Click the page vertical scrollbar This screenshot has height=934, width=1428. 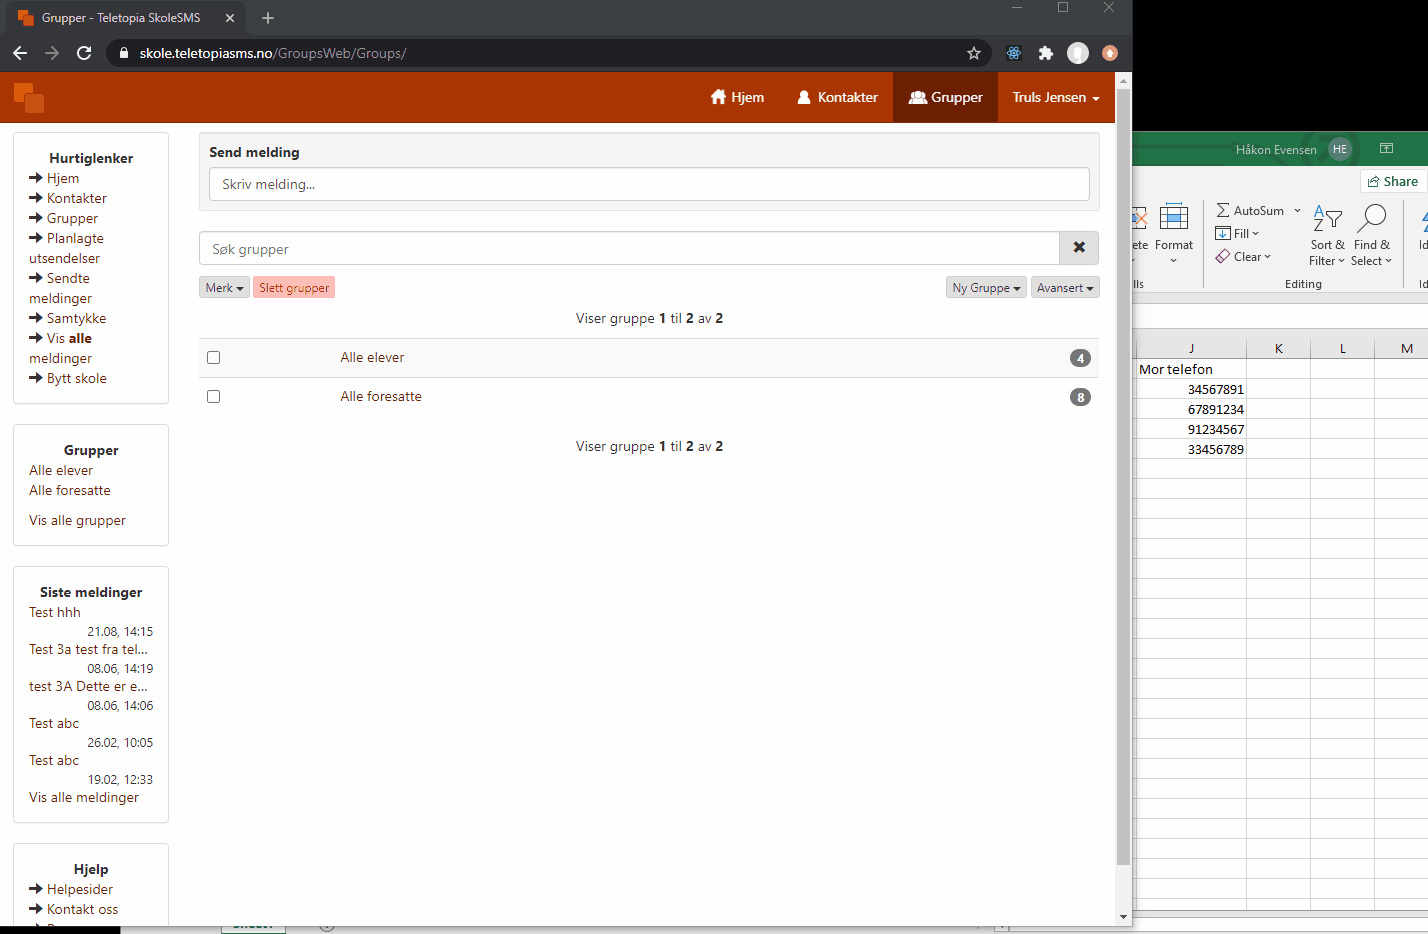[x=1123, y=475]
